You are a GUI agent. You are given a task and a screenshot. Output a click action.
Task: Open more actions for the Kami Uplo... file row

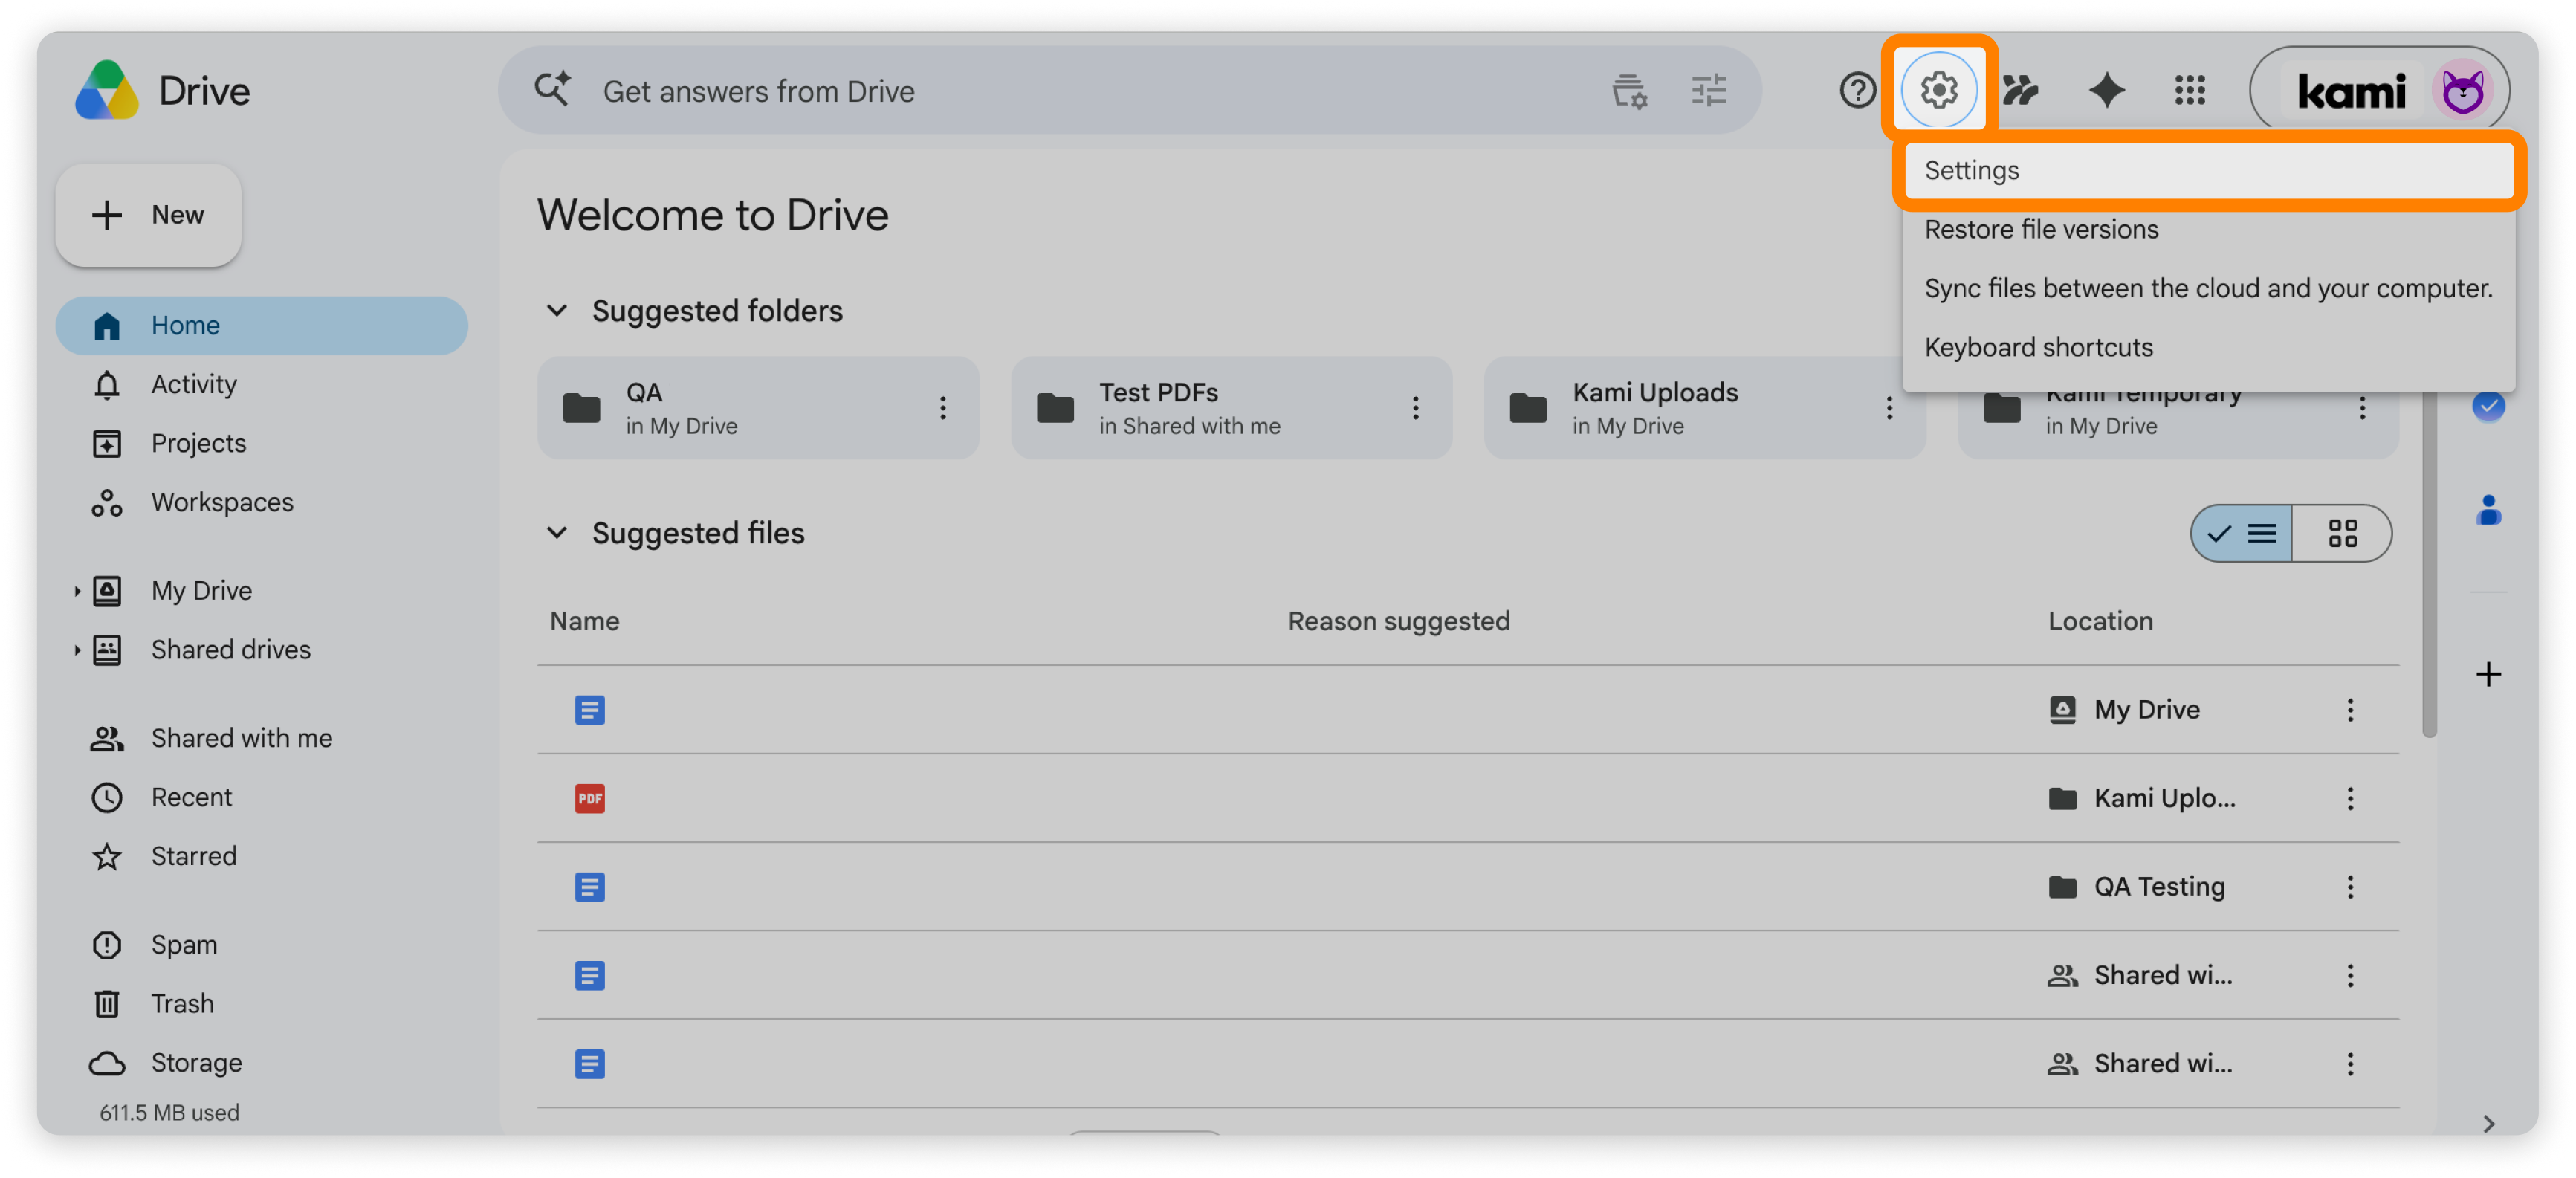pos(2349,799)
